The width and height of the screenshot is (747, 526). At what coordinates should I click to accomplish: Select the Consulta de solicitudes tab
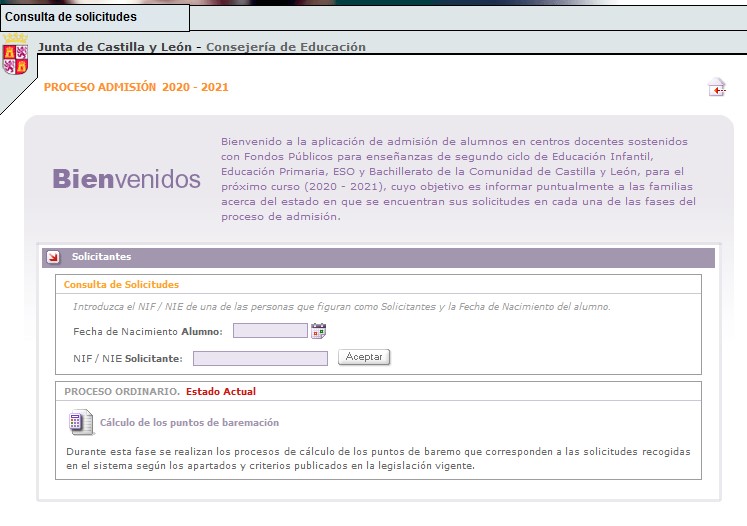(94, 18)
